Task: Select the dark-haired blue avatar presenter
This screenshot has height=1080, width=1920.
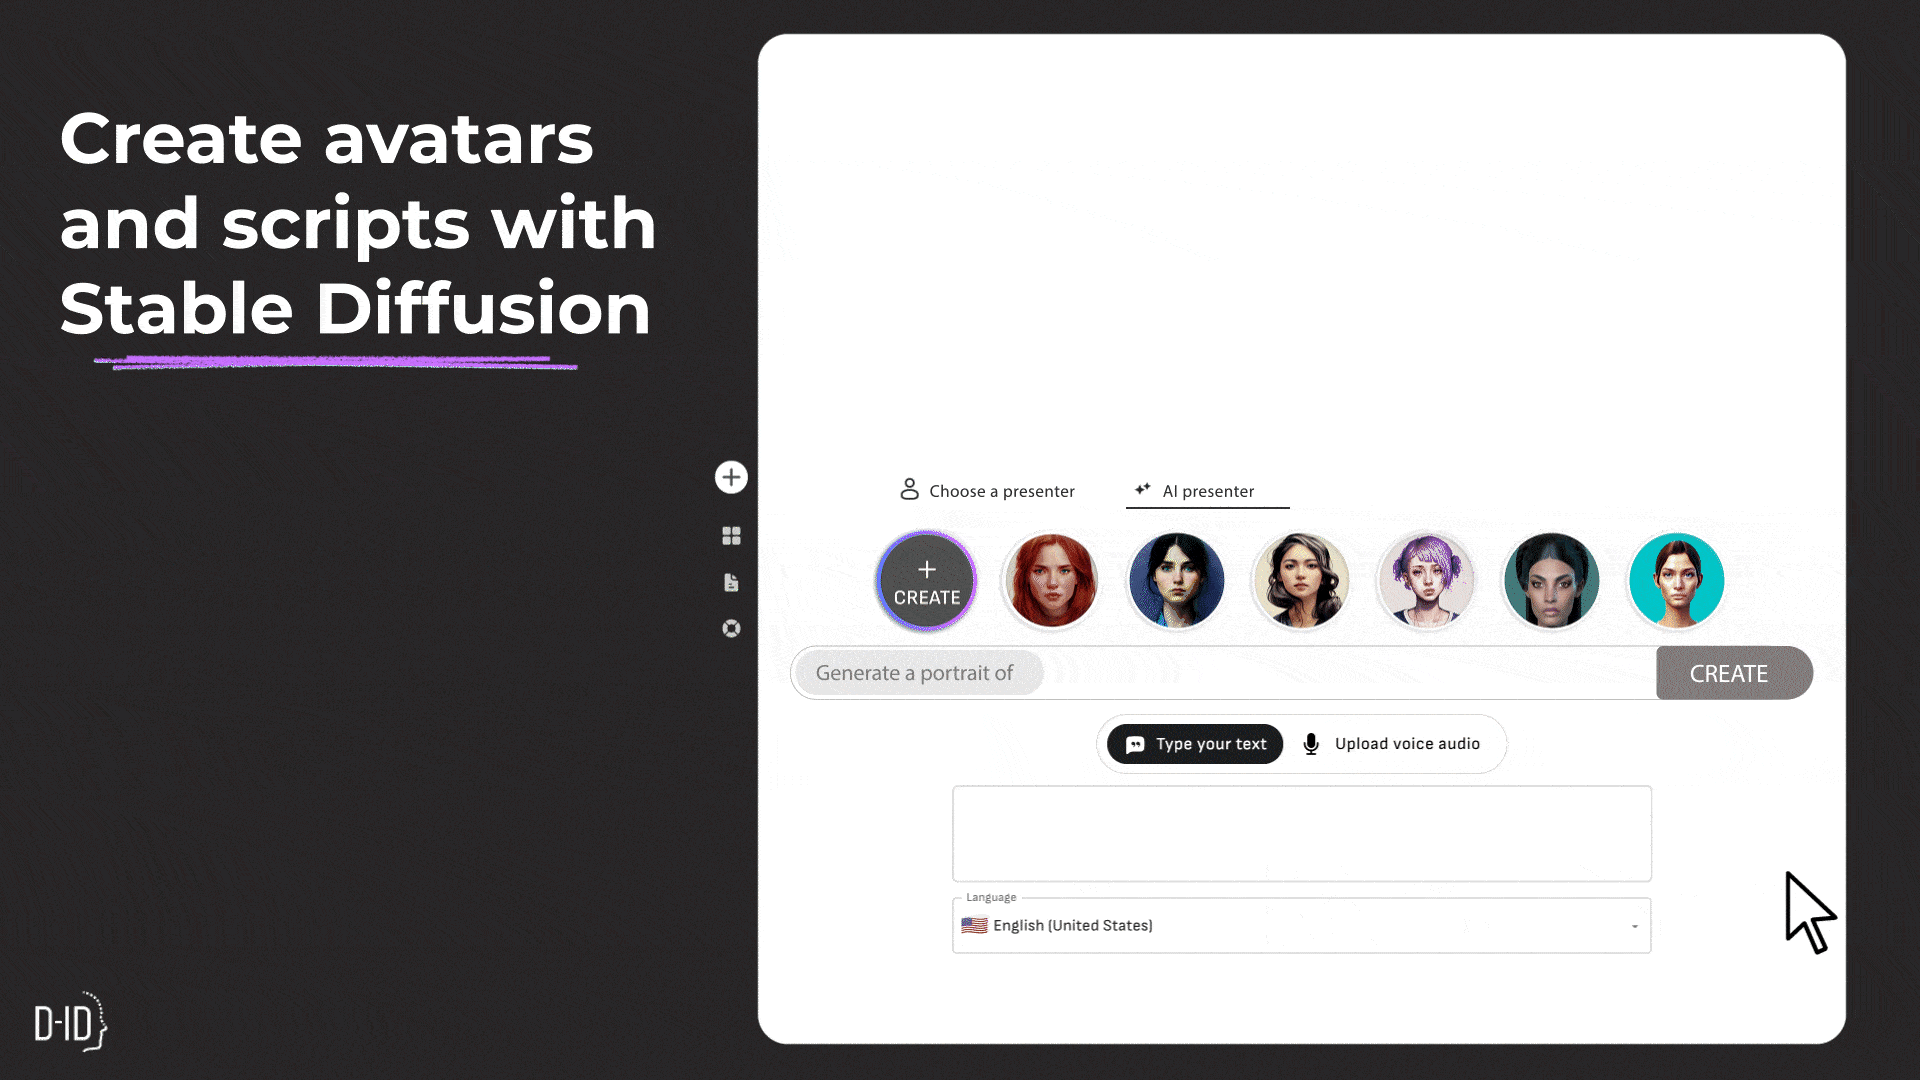Action: 1175,580
